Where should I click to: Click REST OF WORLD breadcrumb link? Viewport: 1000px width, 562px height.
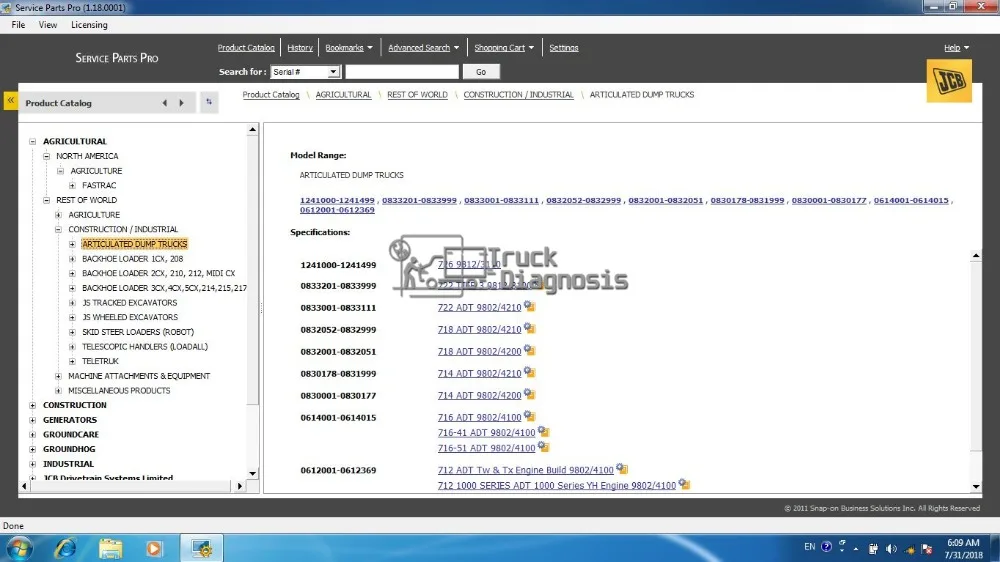point(417,94)
